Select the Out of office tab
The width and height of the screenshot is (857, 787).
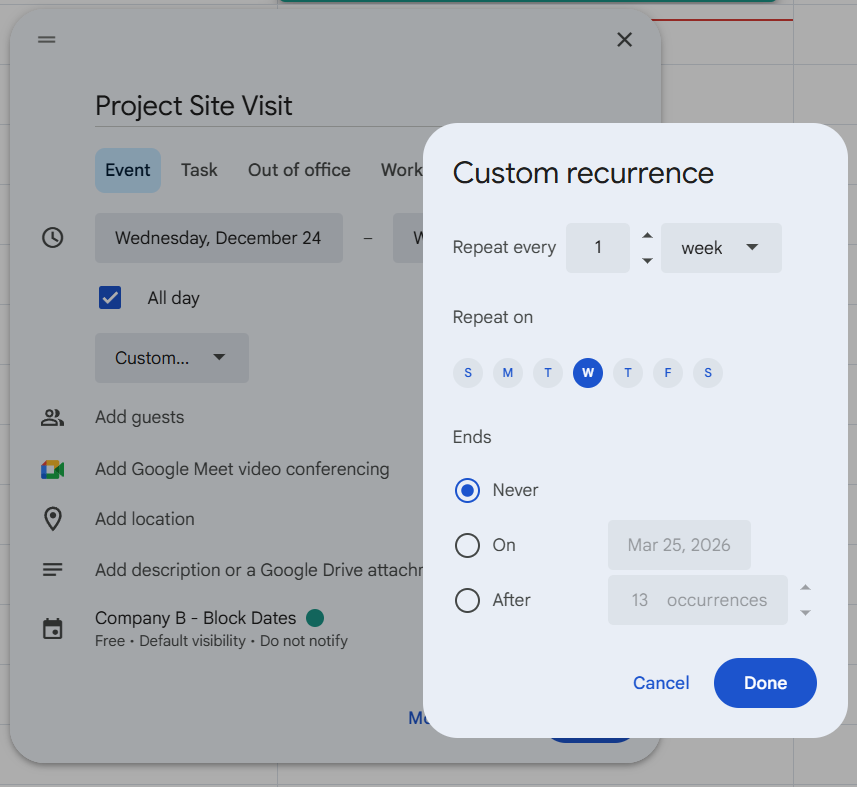[x=298, y=170]
